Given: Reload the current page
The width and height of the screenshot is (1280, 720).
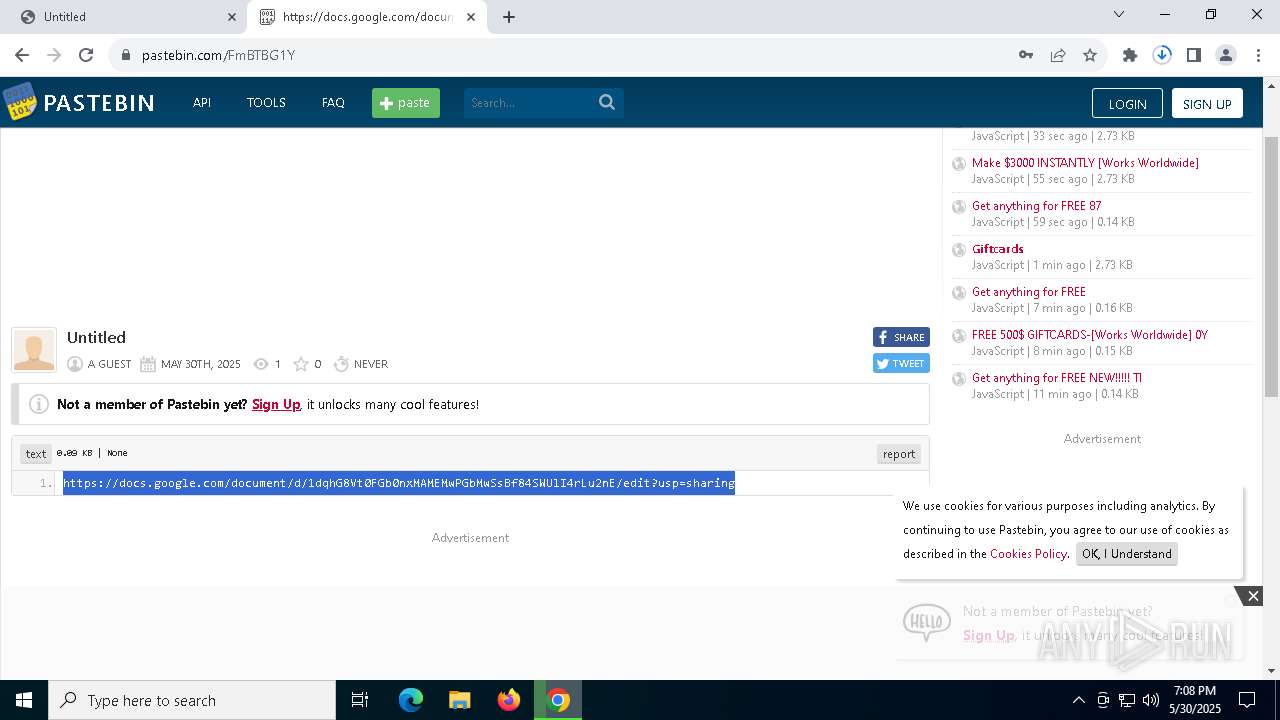Looking at the screenshot, I should click(x=86, y=55).
